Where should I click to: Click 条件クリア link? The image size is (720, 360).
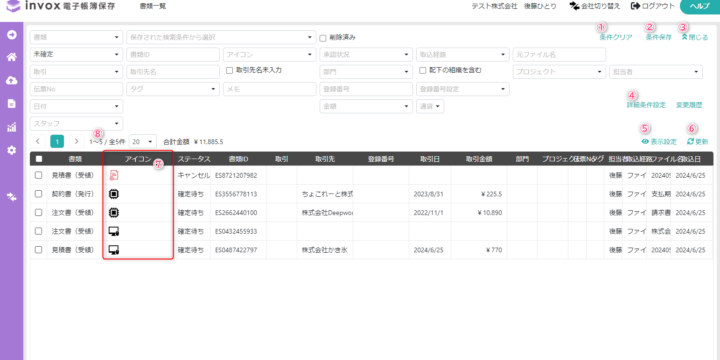(616, 38)
